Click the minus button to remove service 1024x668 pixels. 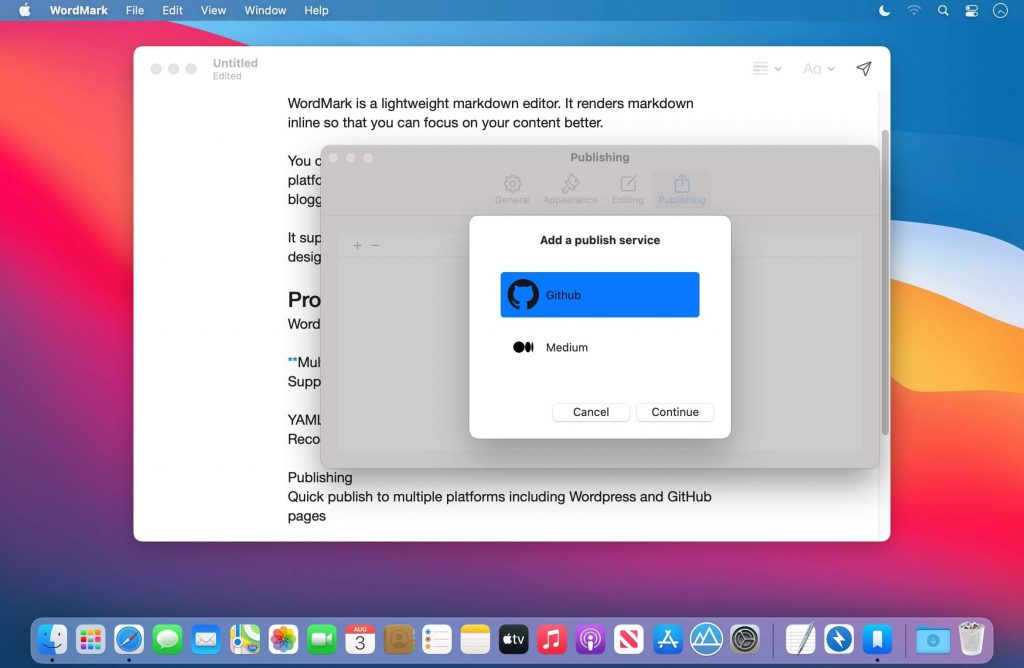click(376, 245)
